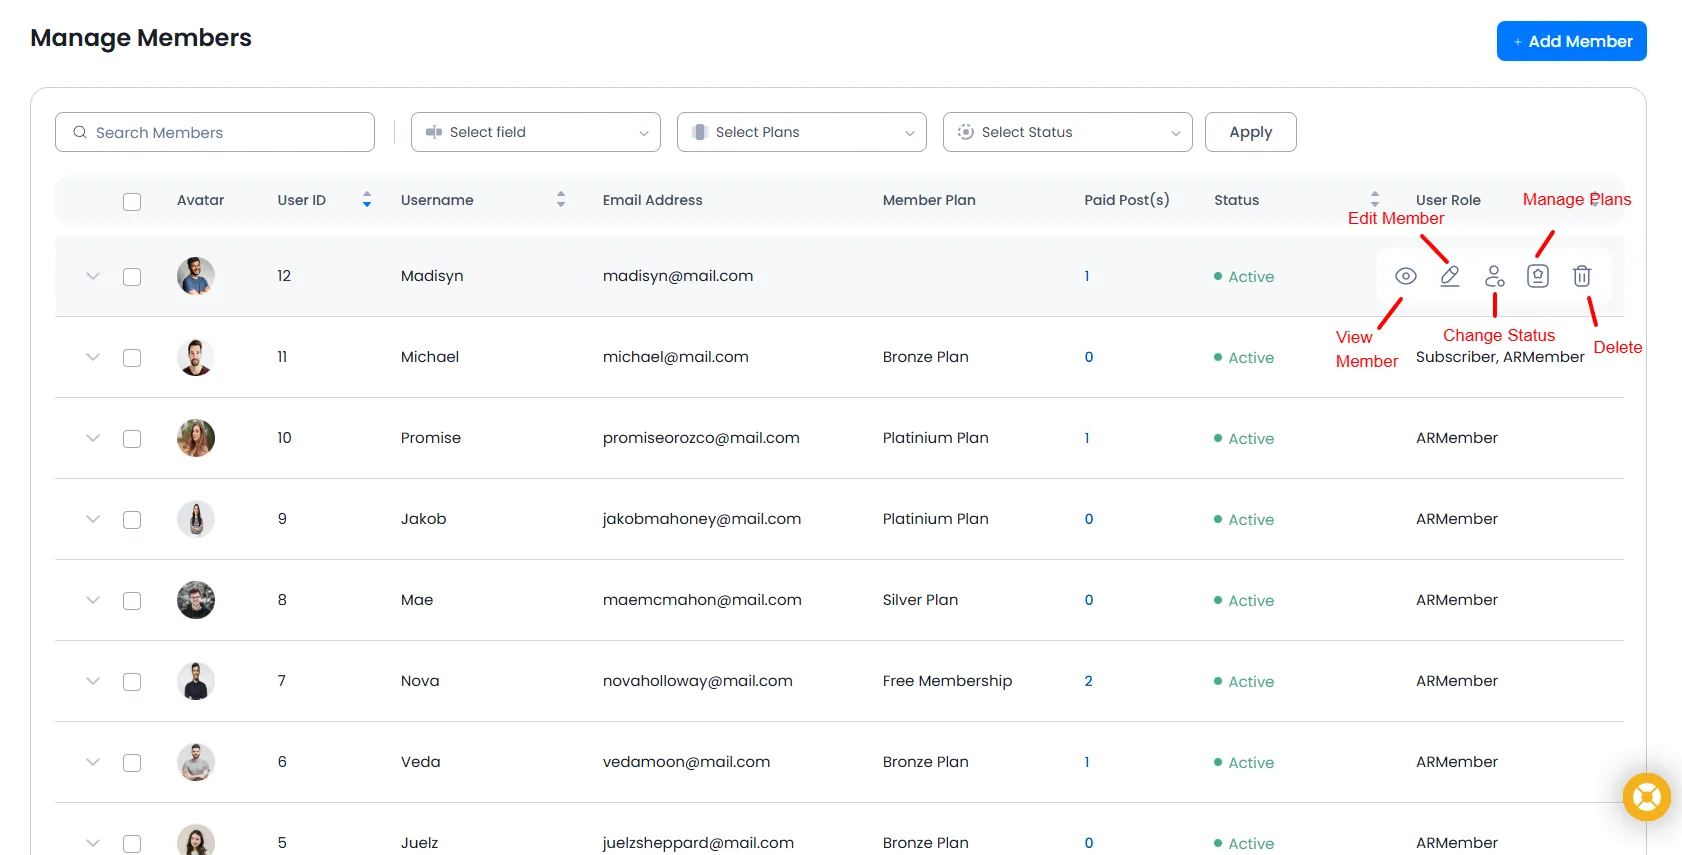Viewport: 1682px width, 855px height.
Task: Sort members by User ID arrows
Action: coord(367,200)
